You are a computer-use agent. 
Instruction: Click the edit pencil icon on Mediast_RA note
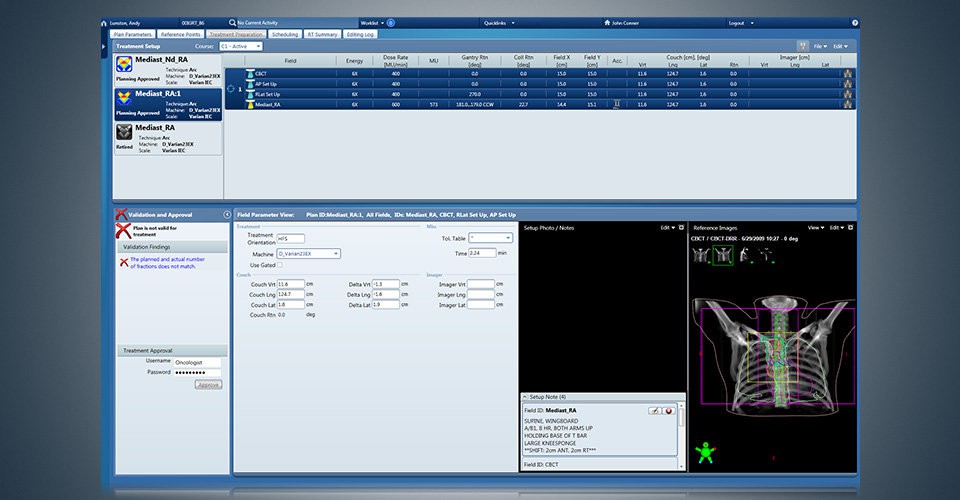[654, 411]
